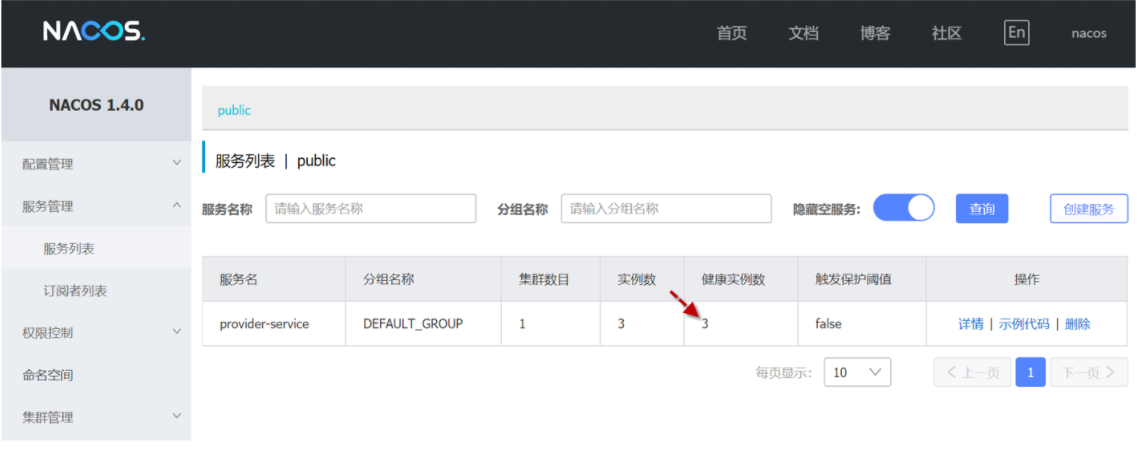
Task: Select the public namespace tab
Action: coord(234,110)
